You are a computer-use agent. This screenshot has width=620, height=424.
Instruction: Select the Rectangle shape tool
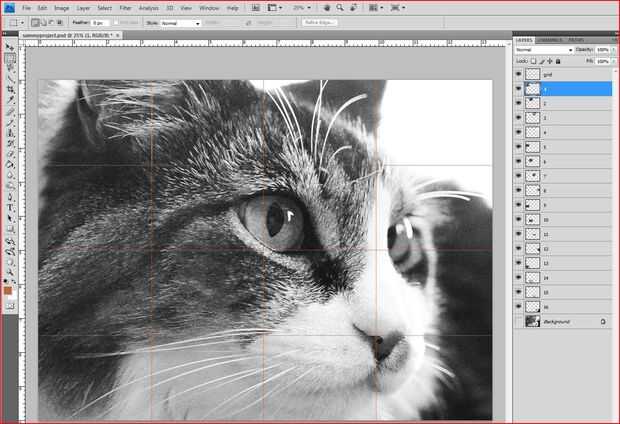tap(10, 229)
